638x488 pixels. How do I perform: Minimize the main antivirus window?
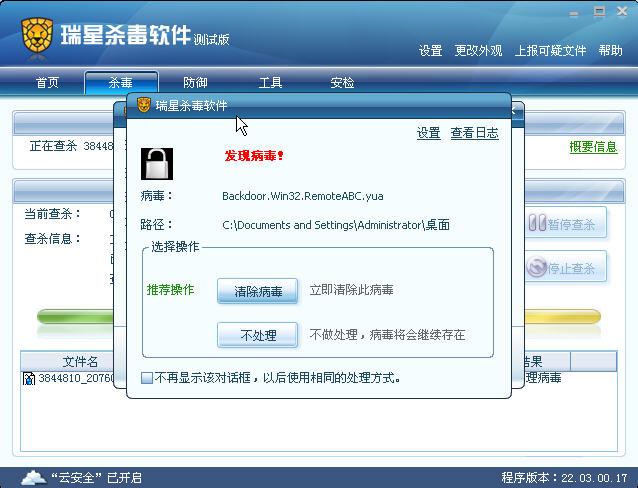point(574,14)
